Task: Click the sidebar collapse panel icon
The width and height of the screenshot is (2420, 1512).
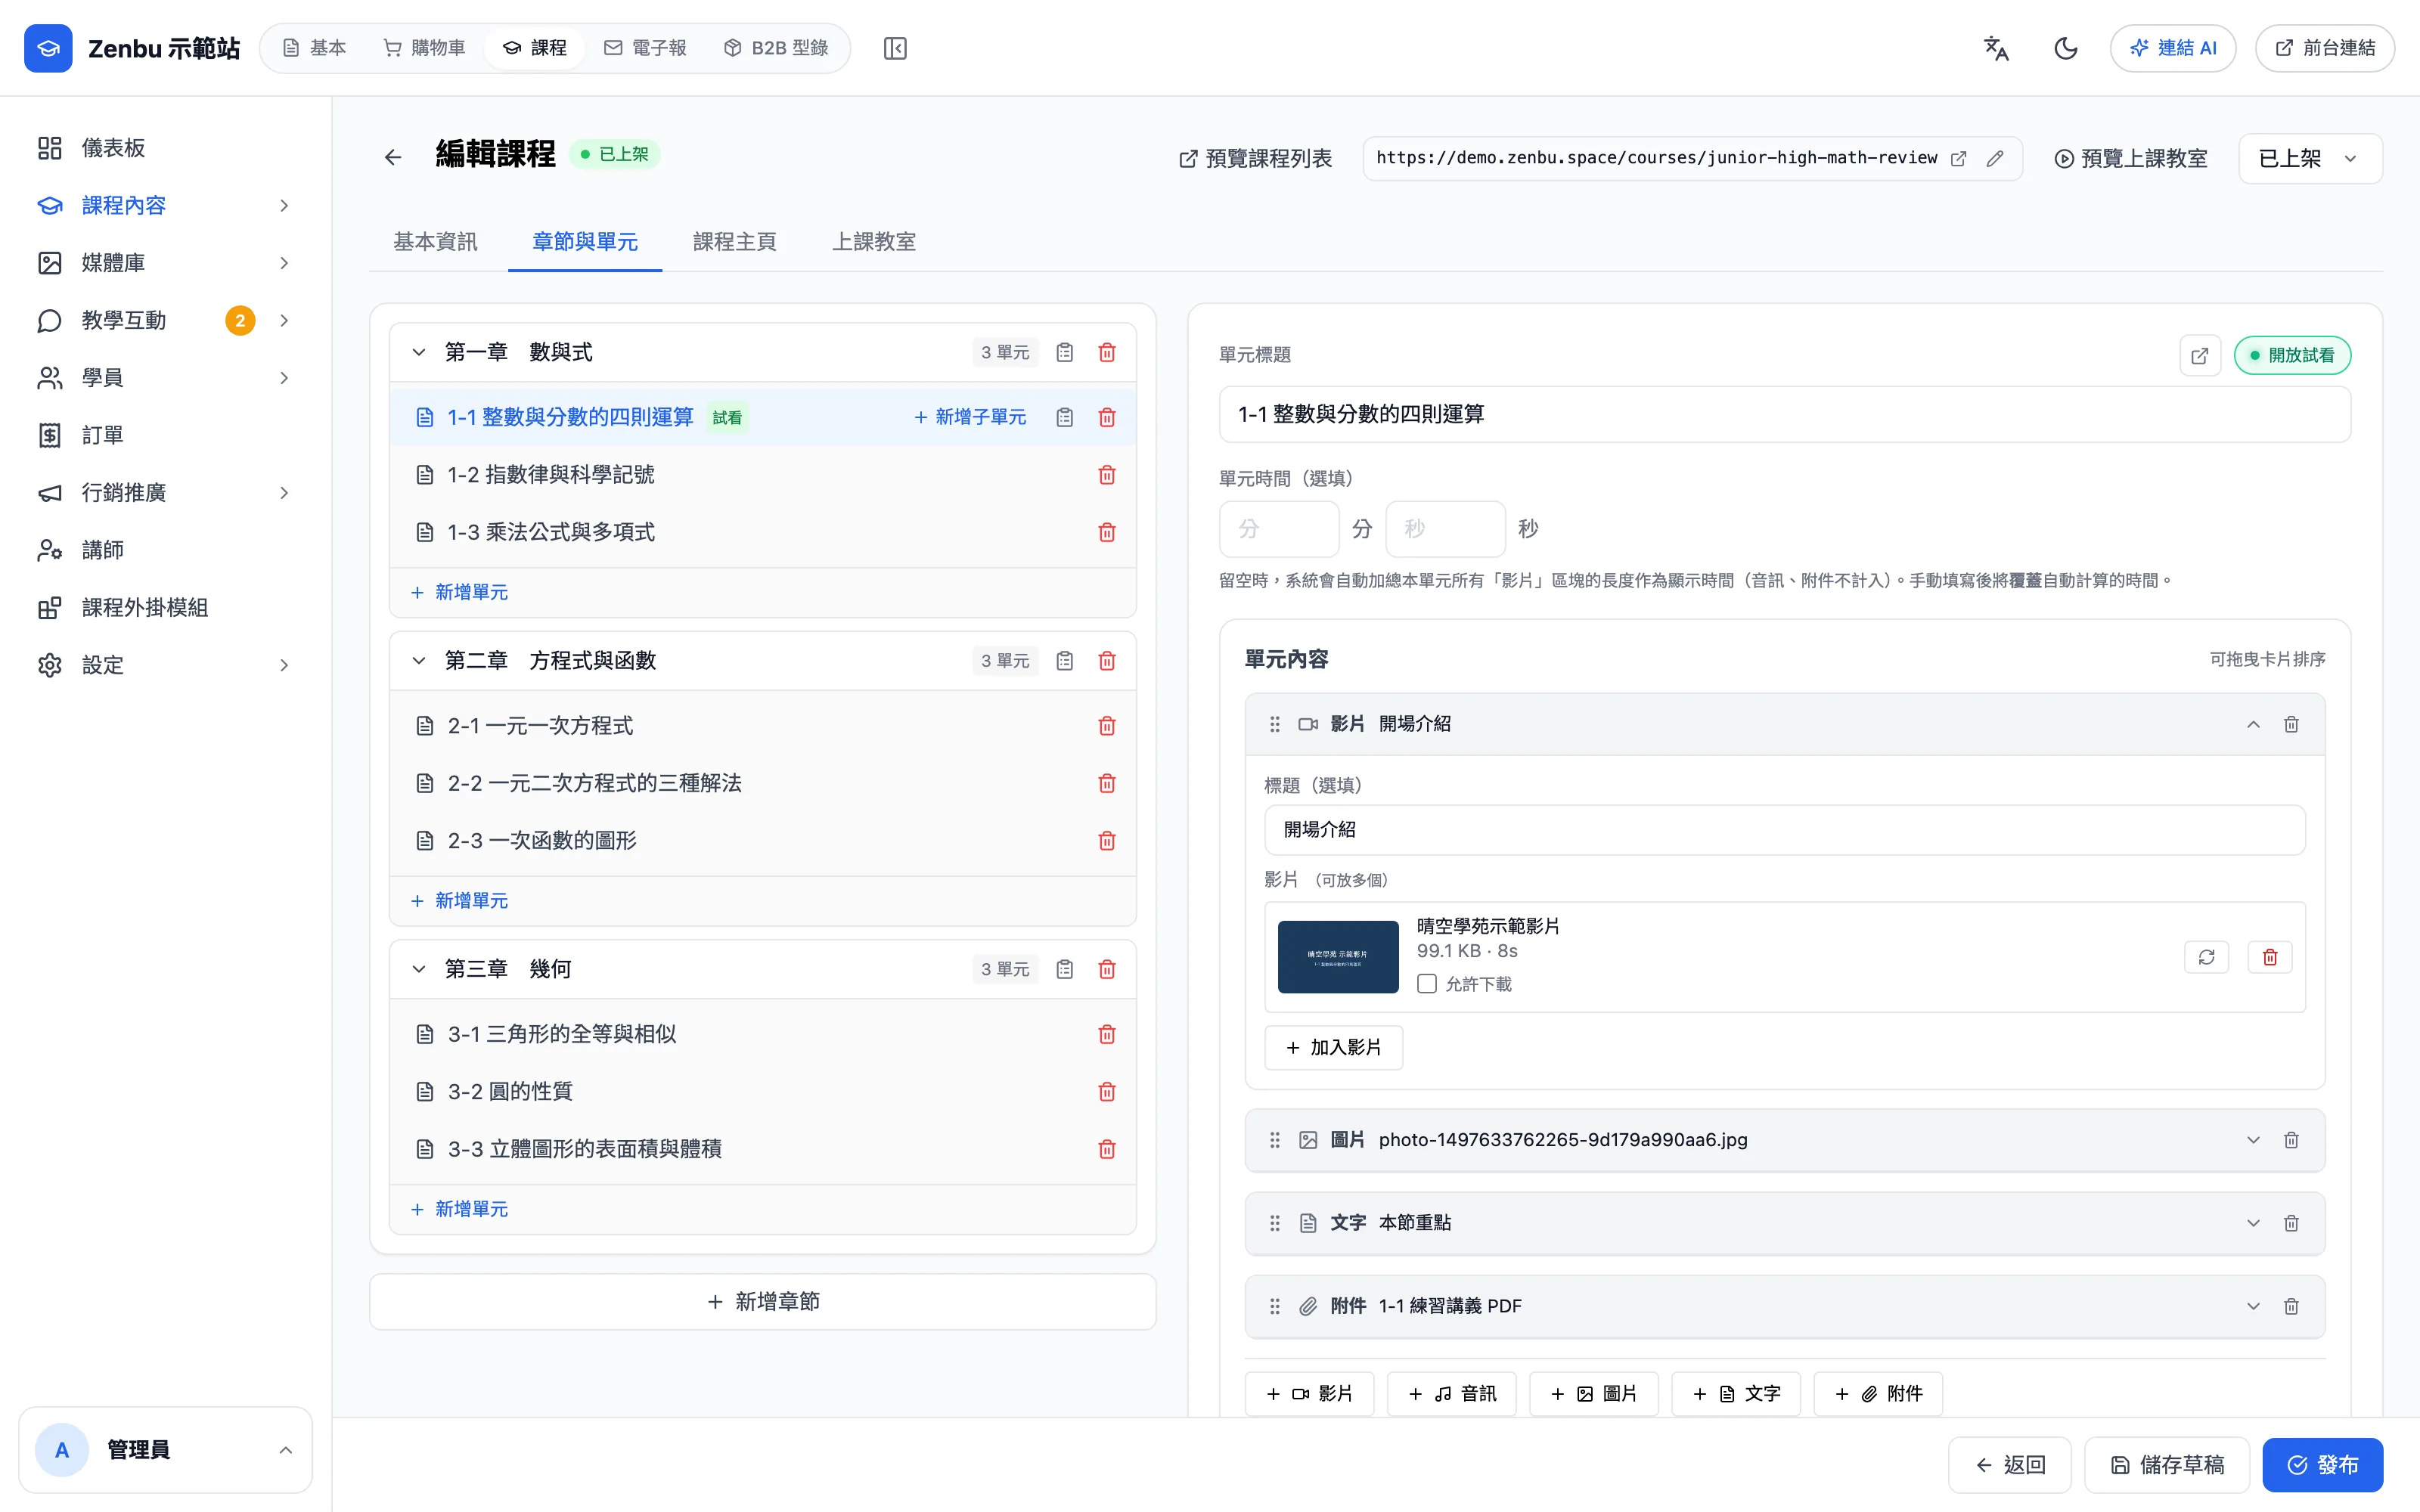Action: click(895, 48)
